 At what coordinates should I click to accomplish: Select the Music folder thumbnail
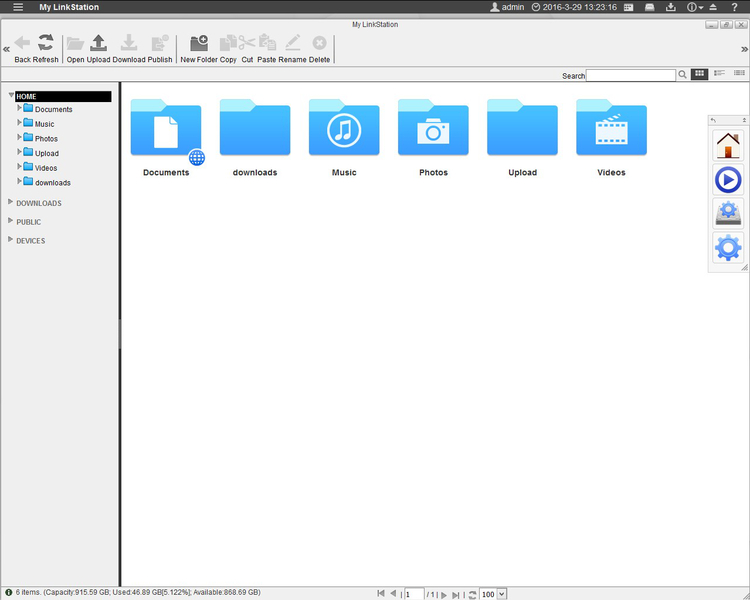coord(344,129)
